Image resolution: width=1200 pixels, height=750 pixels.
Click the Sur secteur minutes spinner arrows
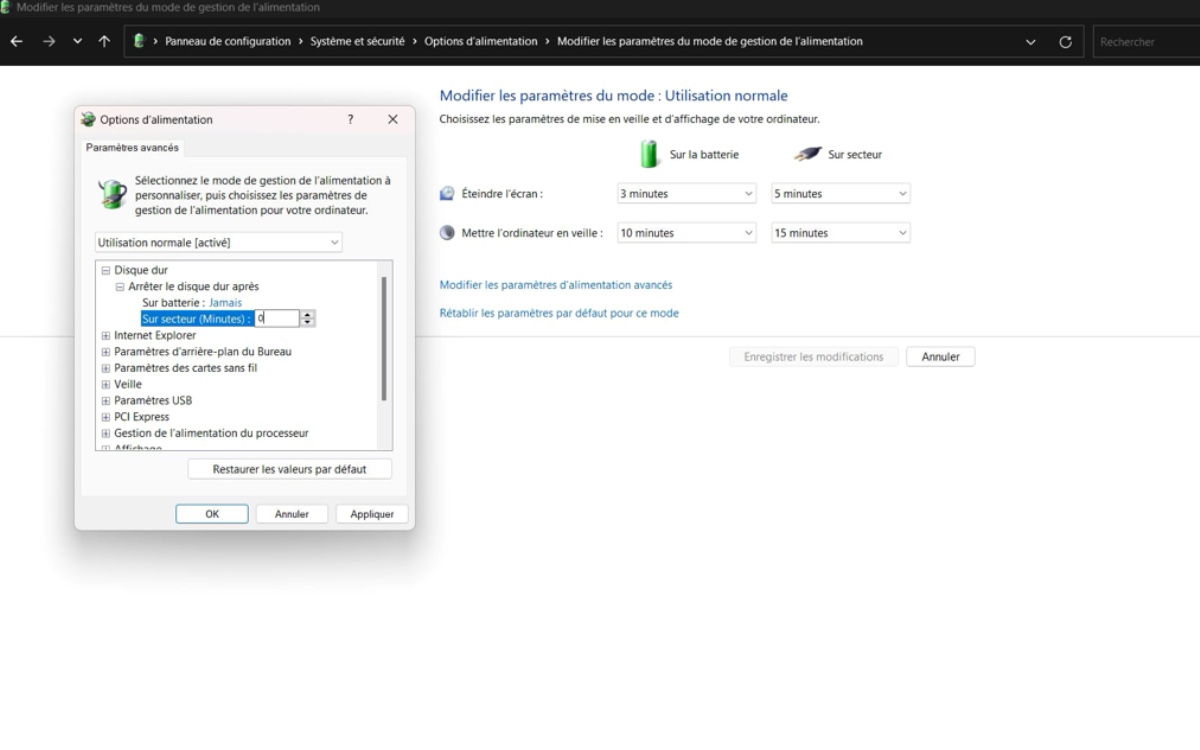[308, 318]
